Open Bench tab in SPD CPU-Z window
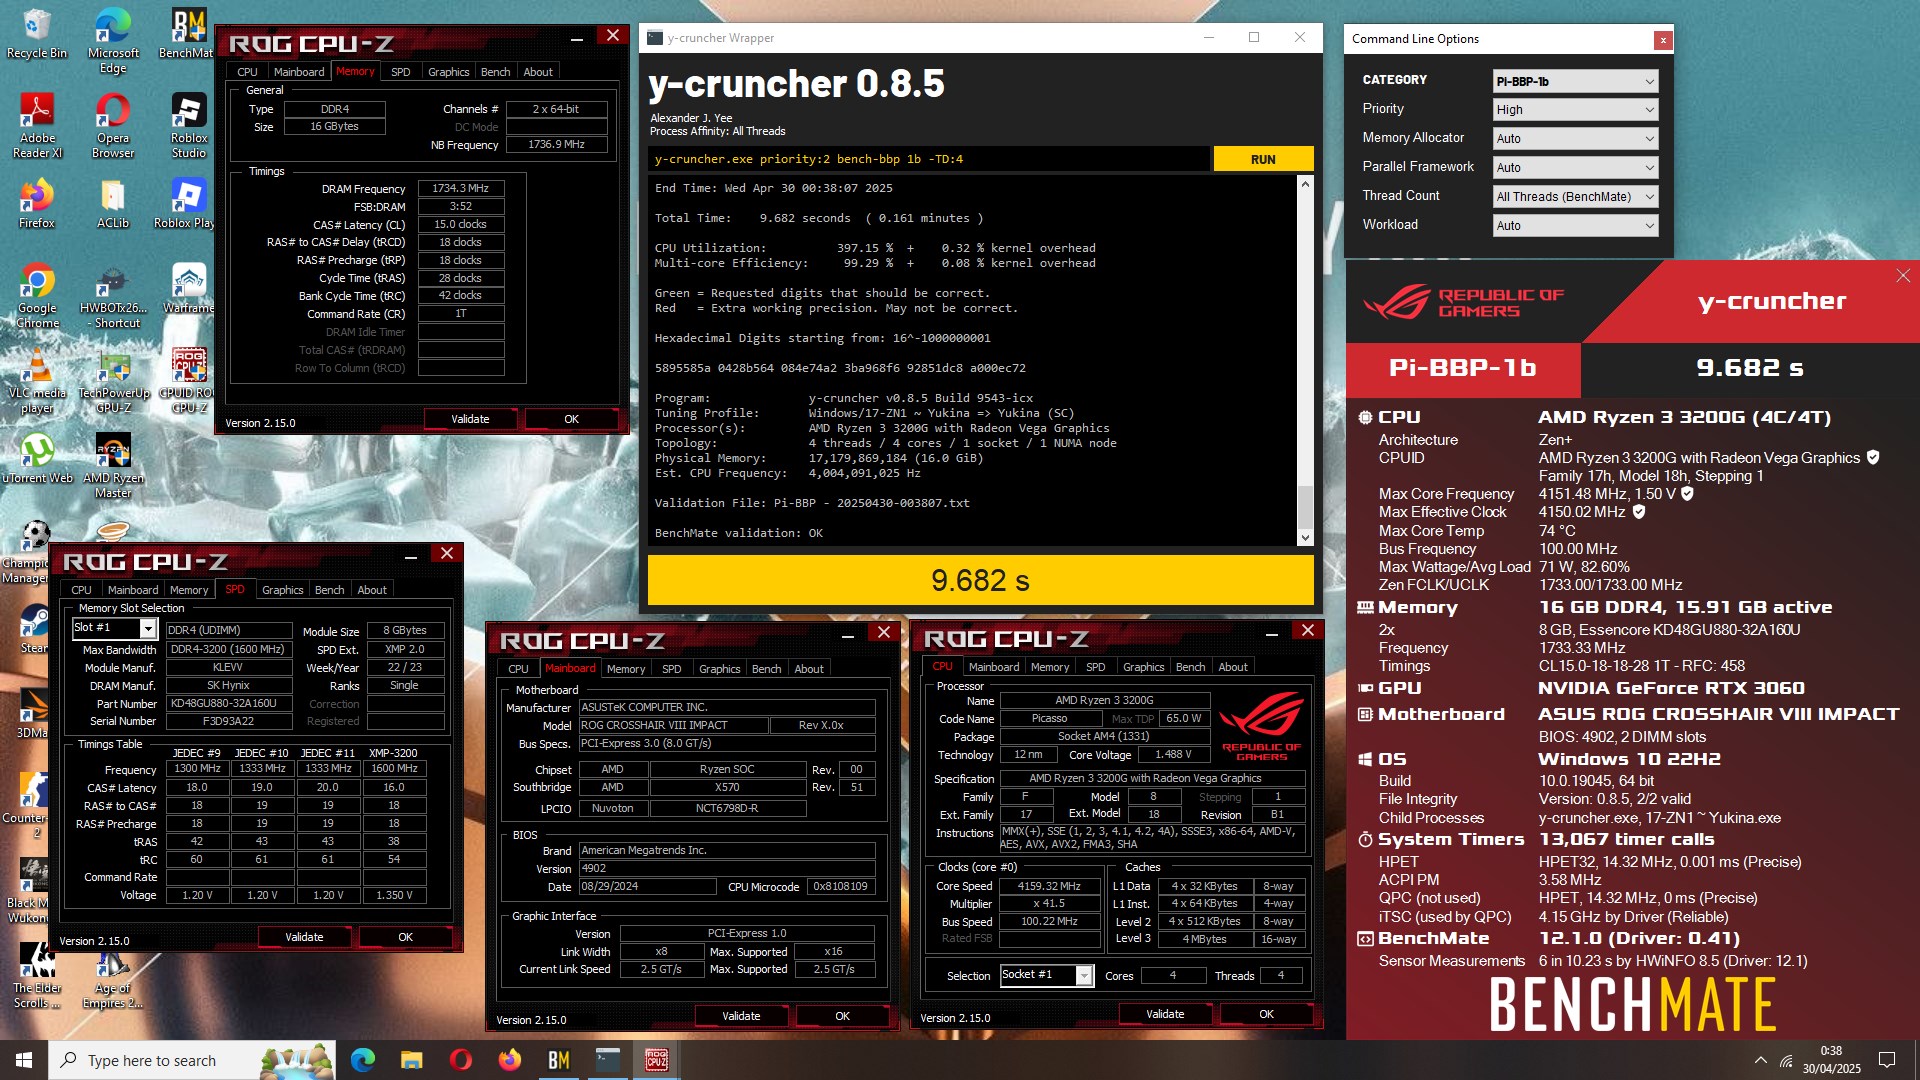1920x1080 pixels. tap(329, 590)
